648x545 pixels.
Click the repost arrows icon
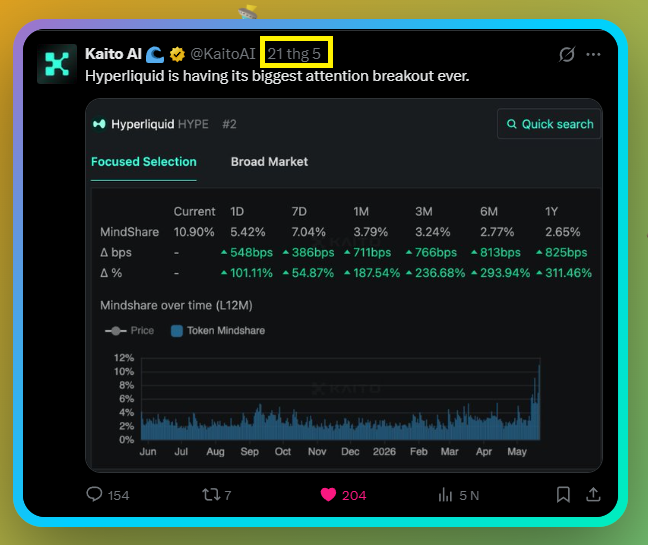pos(211,495)
